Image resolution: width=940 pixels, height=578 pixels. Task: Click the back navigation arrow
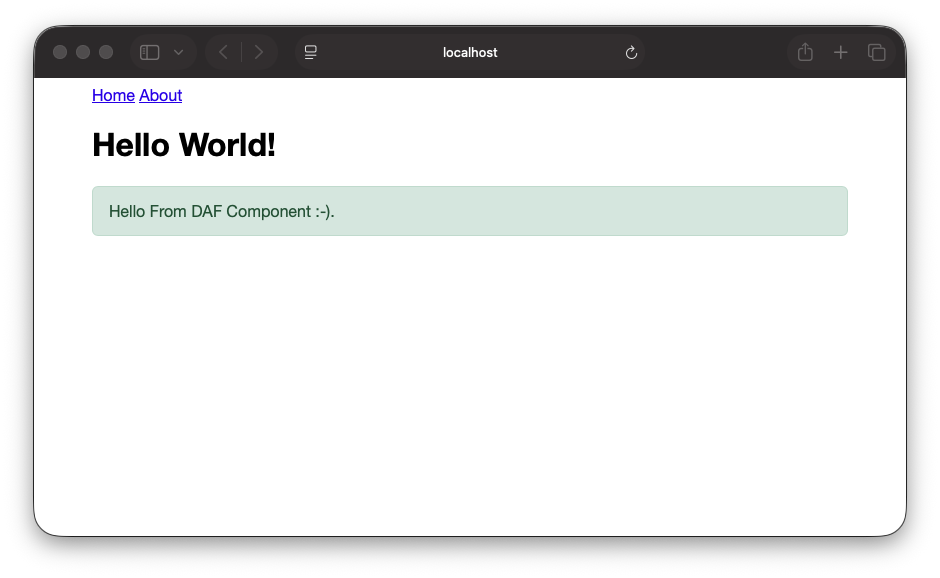pos(222,52)
